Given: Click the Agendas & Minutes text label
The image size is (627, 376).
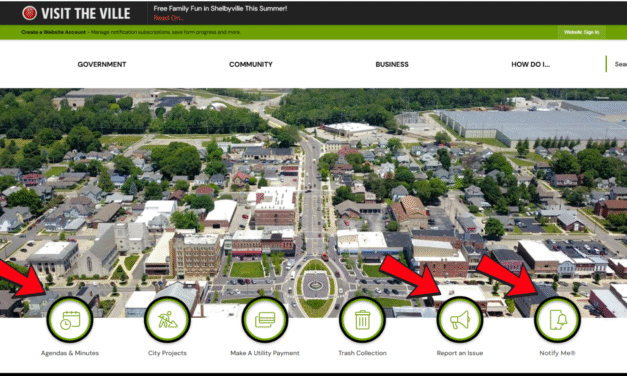Looking at the screenshot, I should point(70,353).
